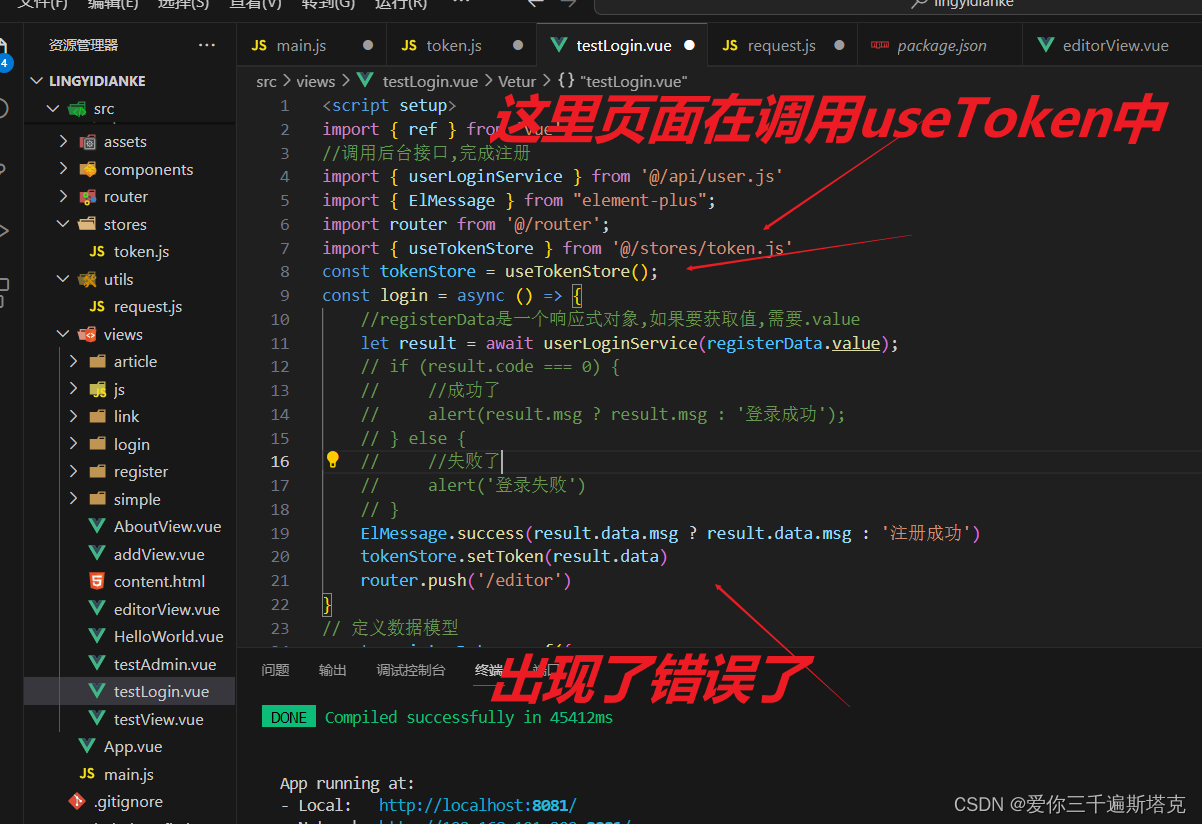This screenshot has width=1202, height=824.
Task: Open the Explorer more actions (...) icon
Action: click(207, 44)
